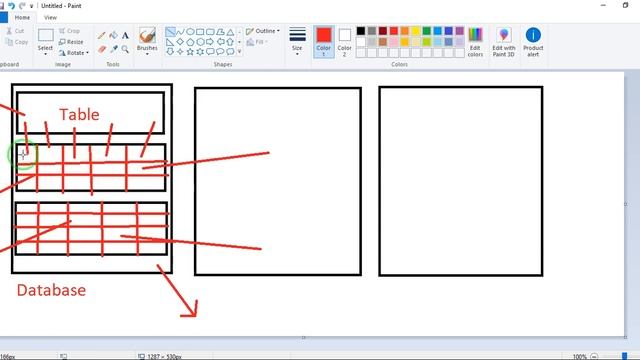Click the zoom out minus button

[594, 357]
